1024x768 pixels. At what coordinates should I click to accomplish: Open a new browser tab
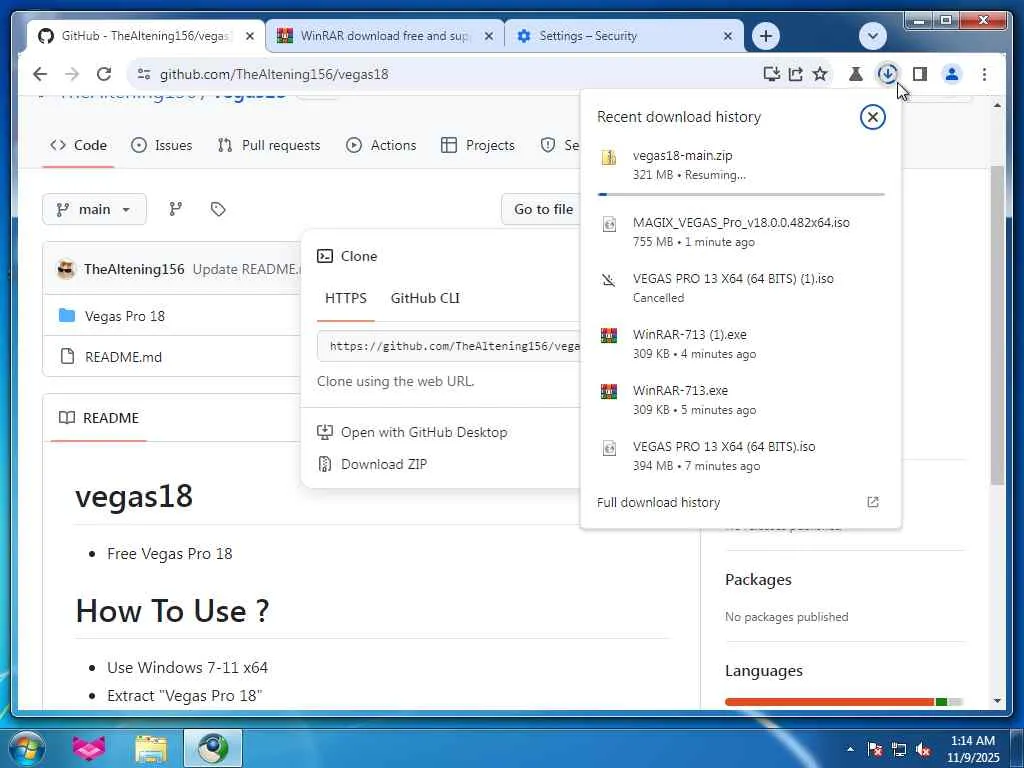766,36
